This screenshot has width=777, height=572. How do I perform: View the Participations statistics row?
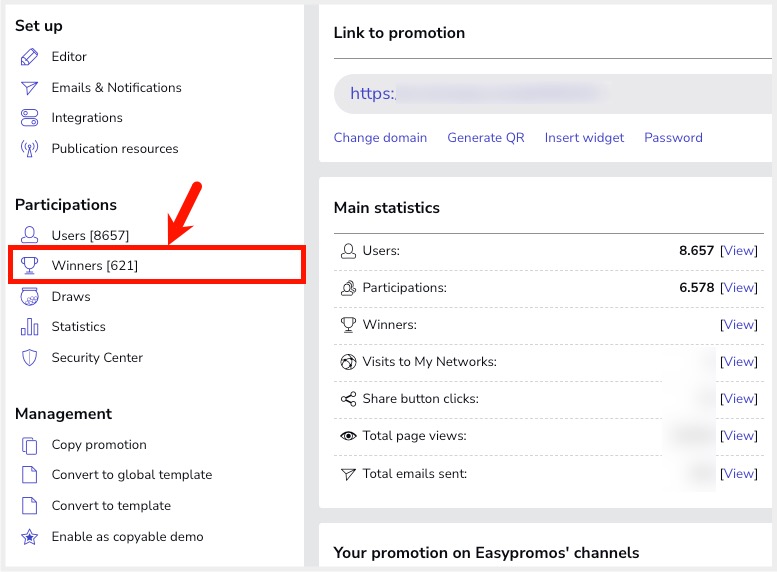tap(739, 288)
